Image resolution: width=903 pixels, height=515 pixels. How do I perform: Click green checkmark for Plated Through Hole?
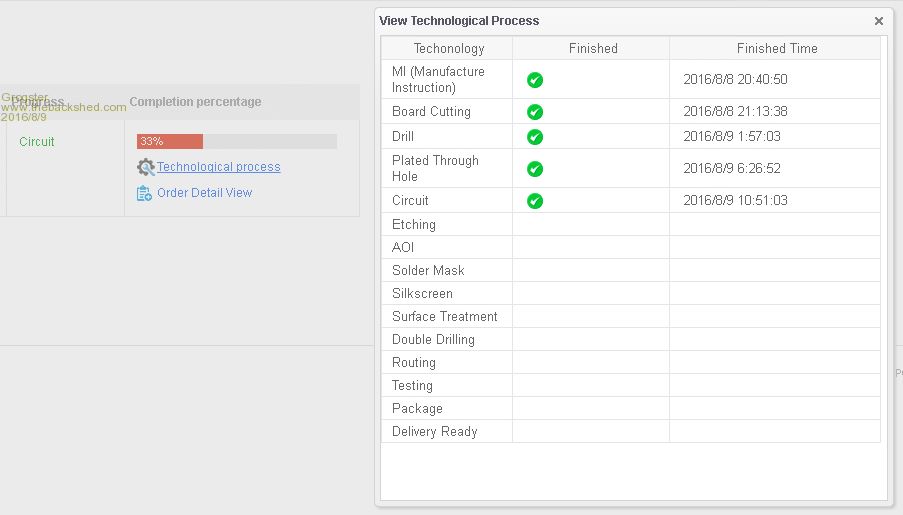click(x=535, y=169)
